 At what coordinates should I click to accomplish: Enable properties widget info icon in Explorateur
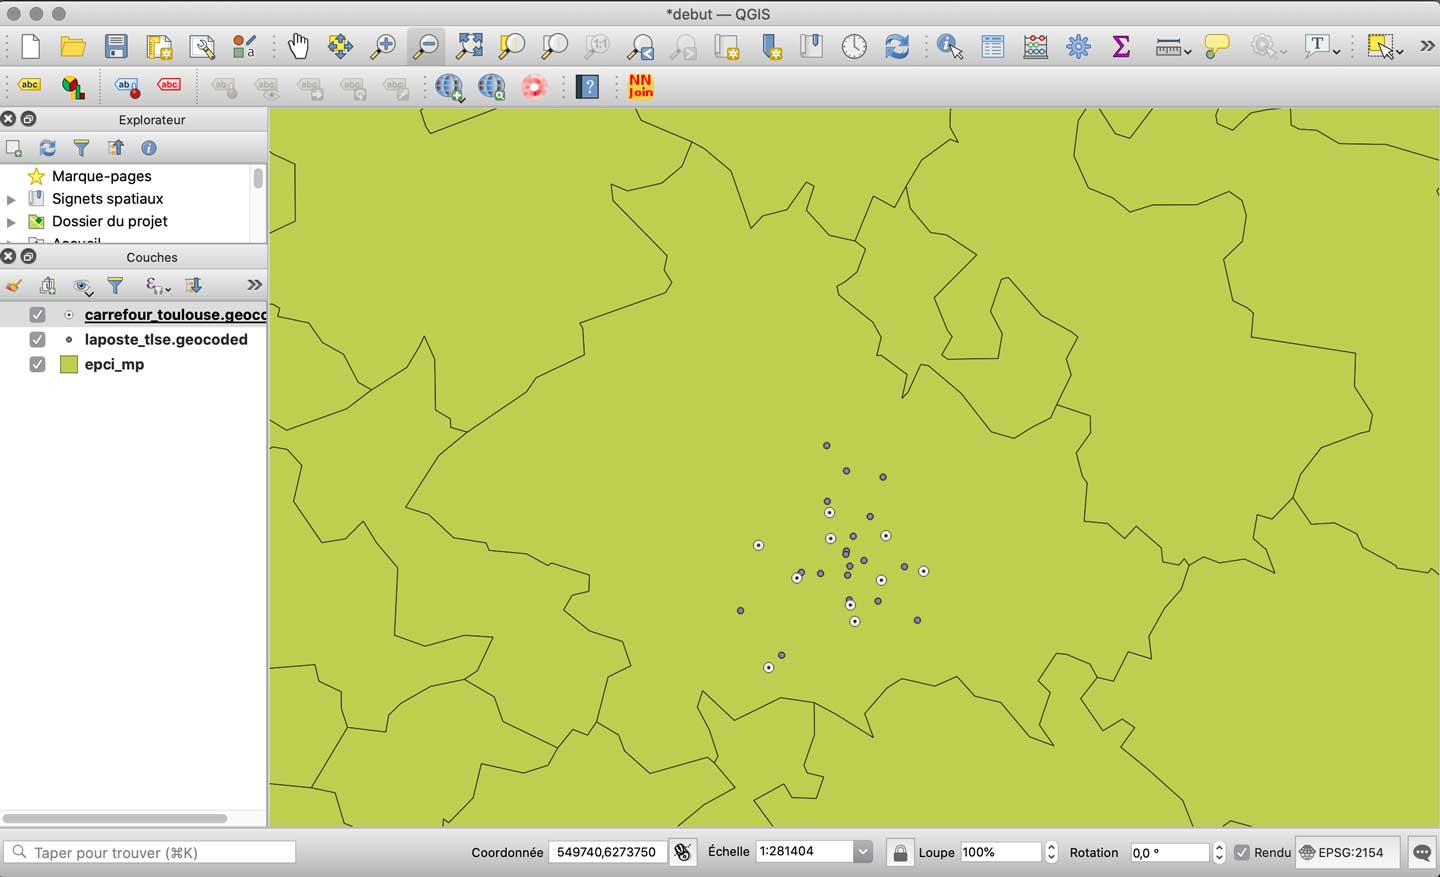[149, 148]
